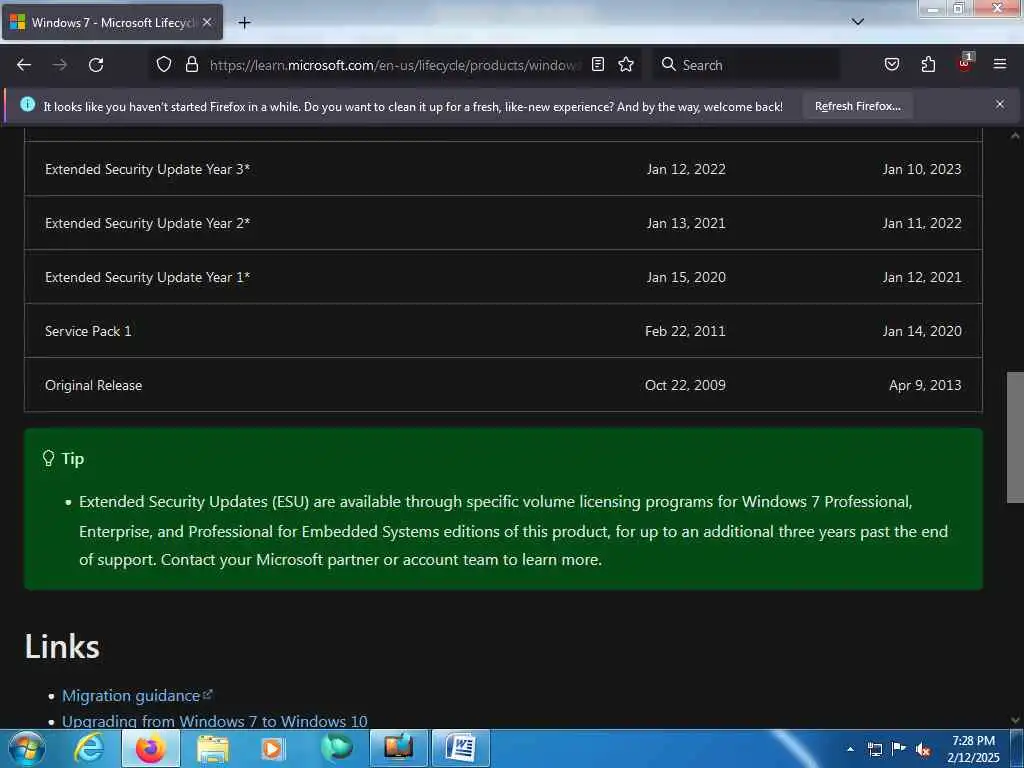The height and width of the screenshot is (768, 1024).
Task: Select the Extended Security Update Year 1* cell
Action: [148, 278]
